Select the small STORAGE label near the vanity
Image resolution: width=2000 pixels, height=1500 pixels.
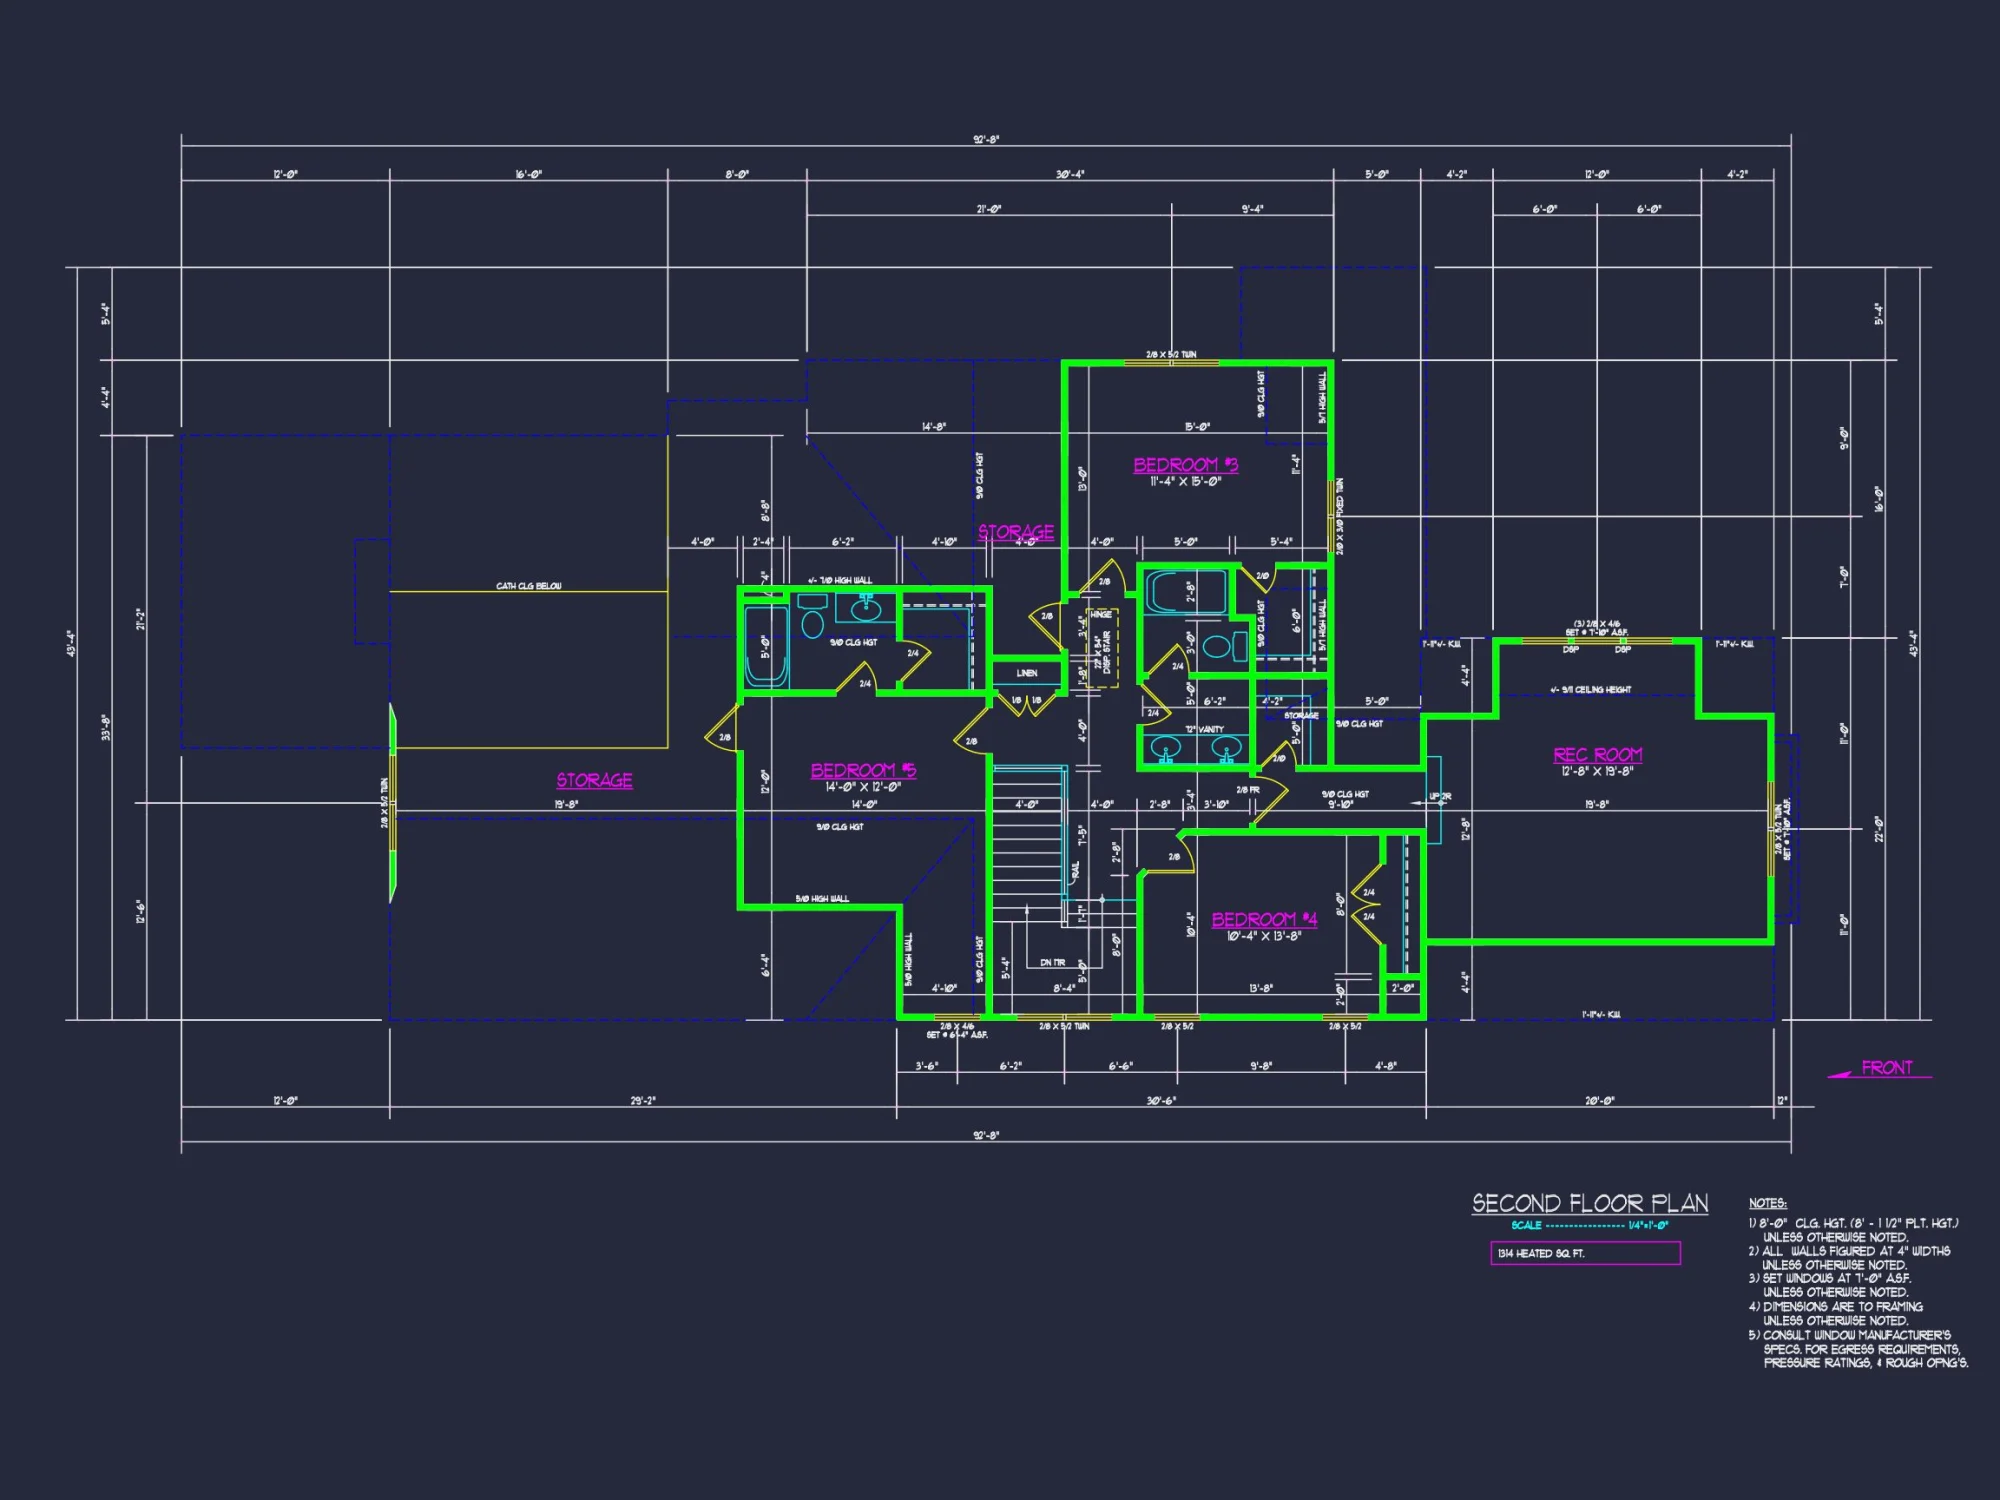click(x=1300, y=716)
